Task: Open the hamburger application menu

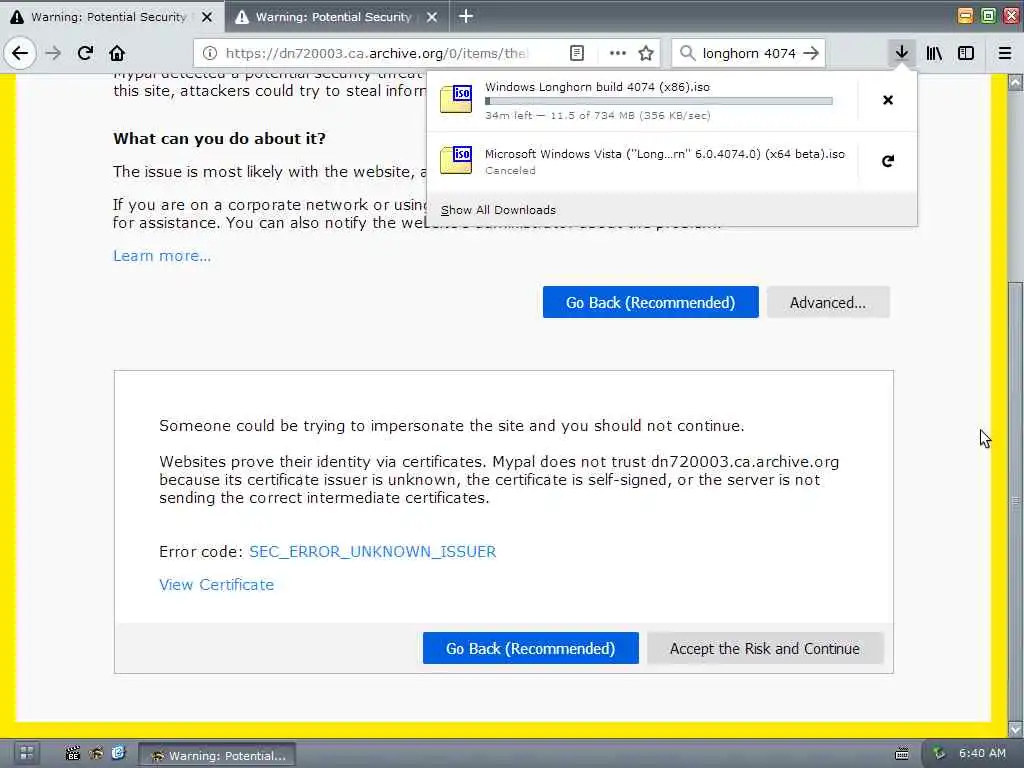Action: pos(1005,53)
